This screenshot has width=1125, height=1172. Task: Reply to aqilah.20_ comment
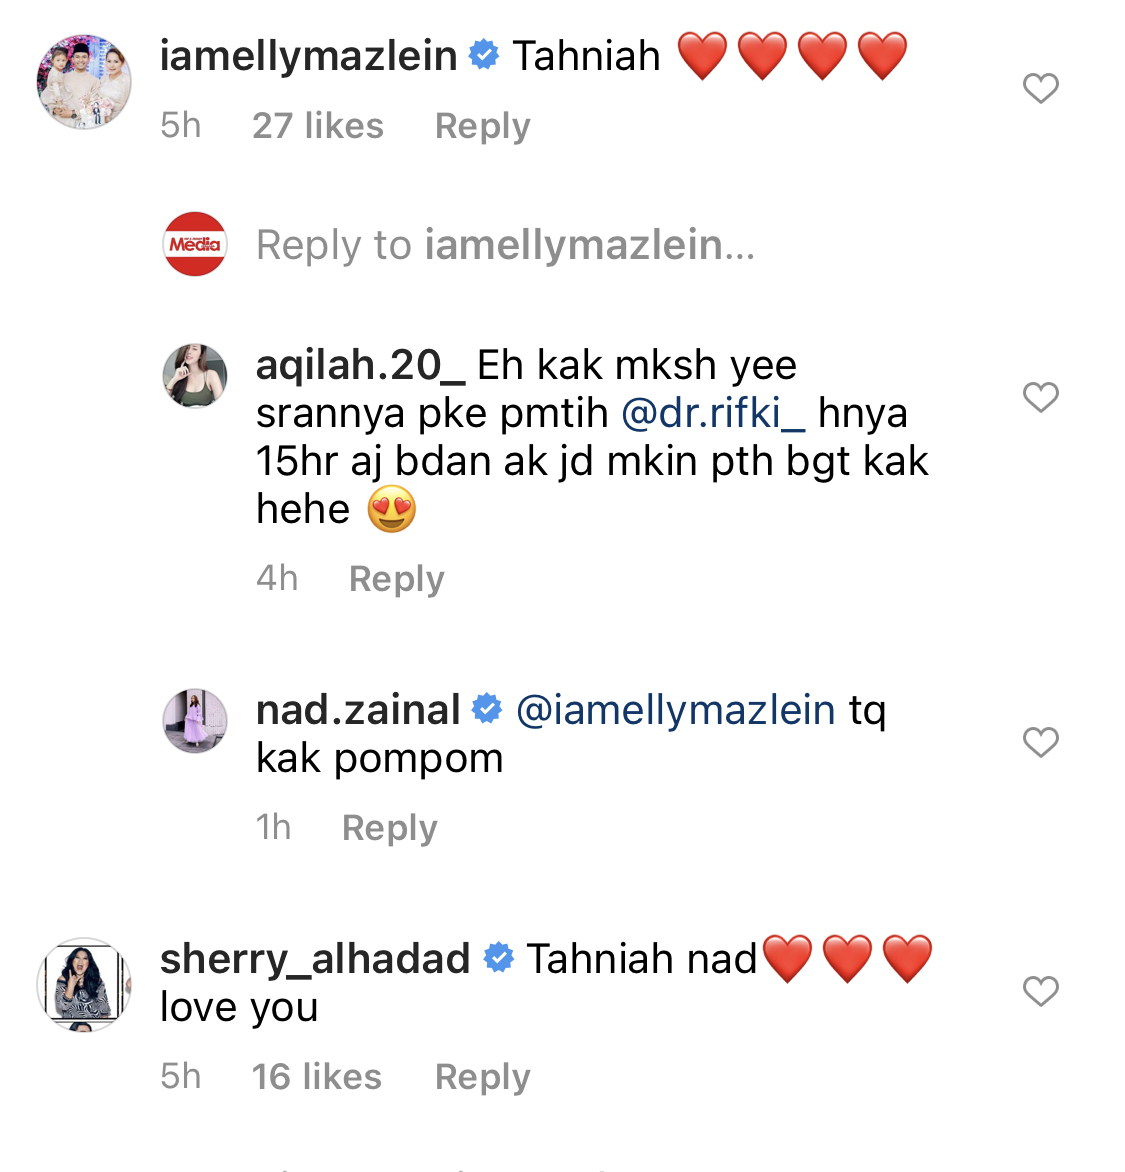click(396, 579)
